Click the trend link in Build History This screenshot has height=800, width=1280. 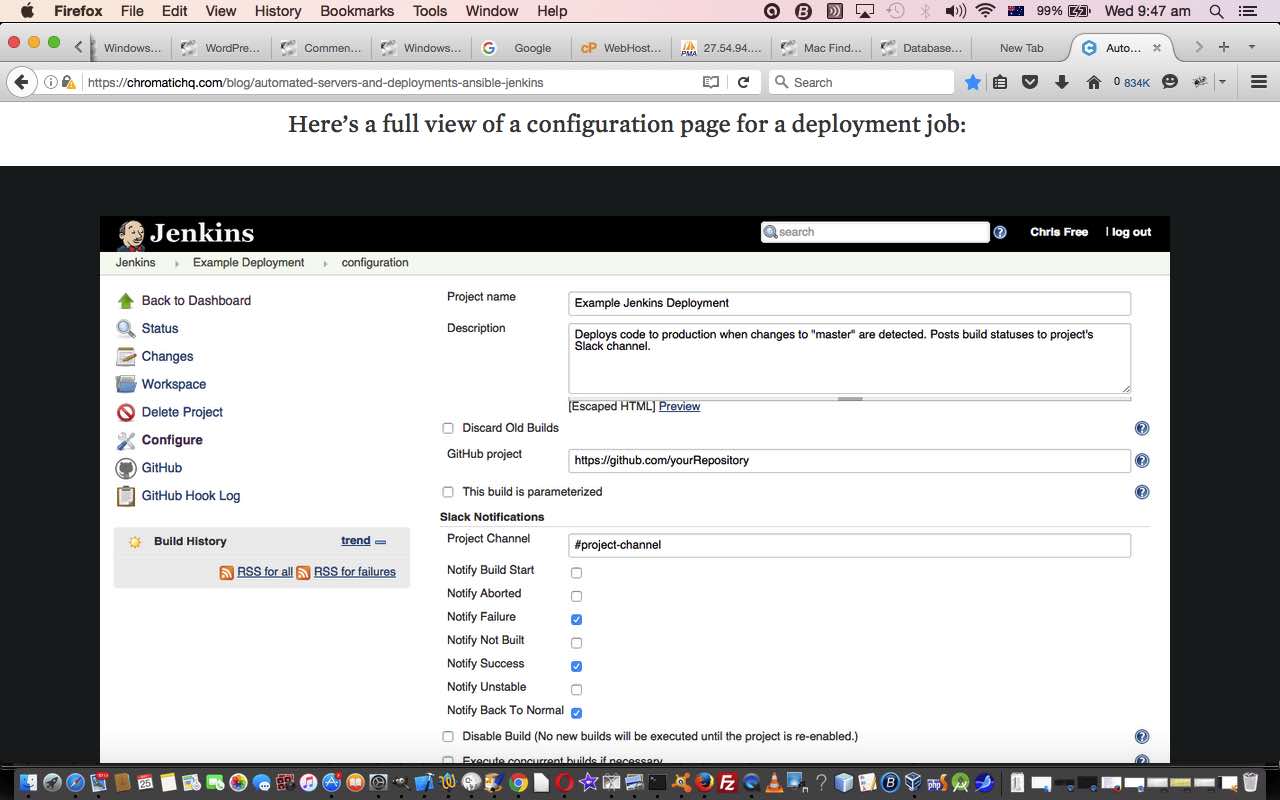pyautogui.click(x=355, y=541)
